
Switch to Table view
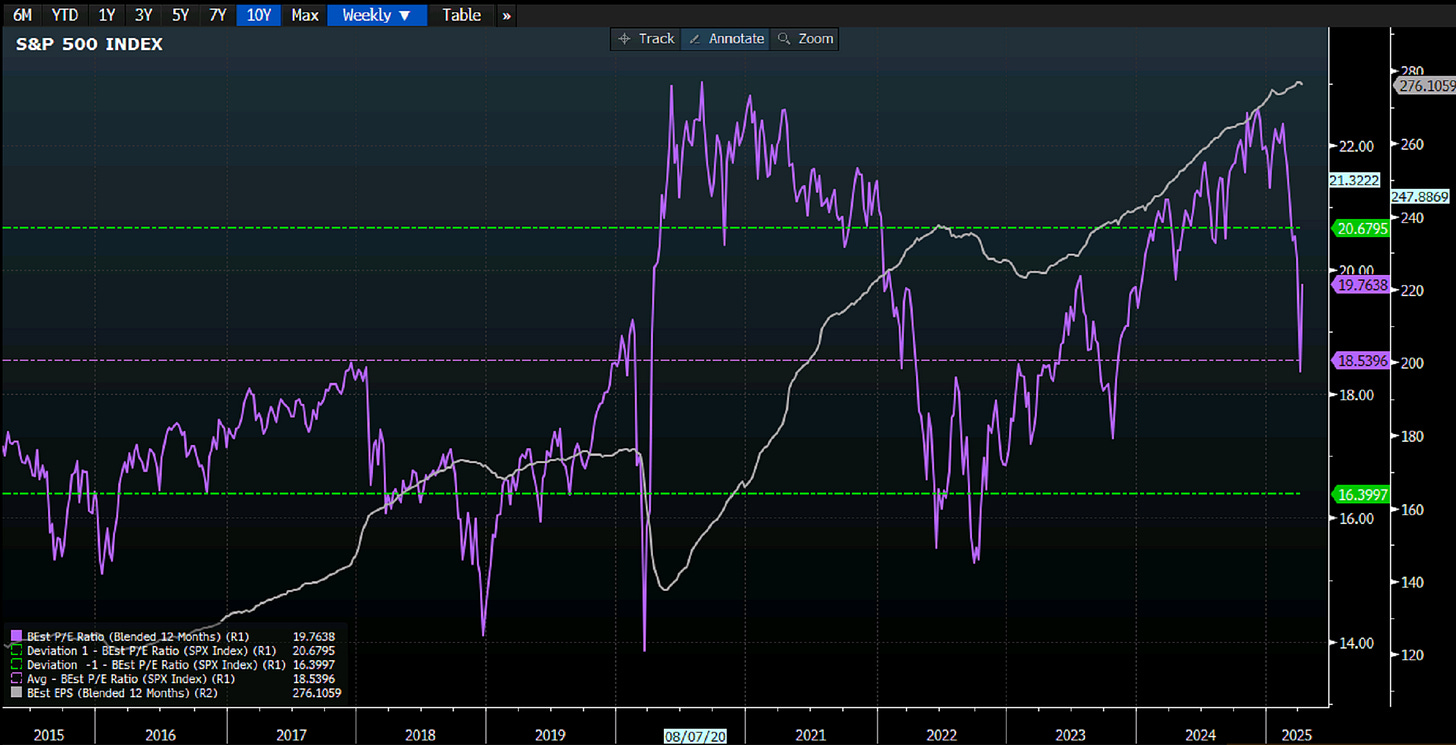coord(462,15)
